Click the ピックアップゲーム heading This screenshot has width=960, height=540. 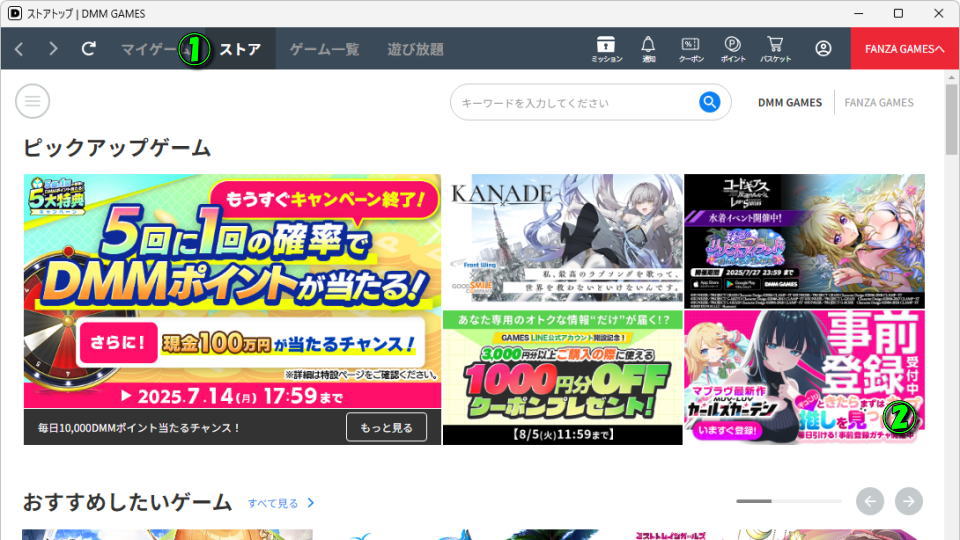tap(117, 148)
